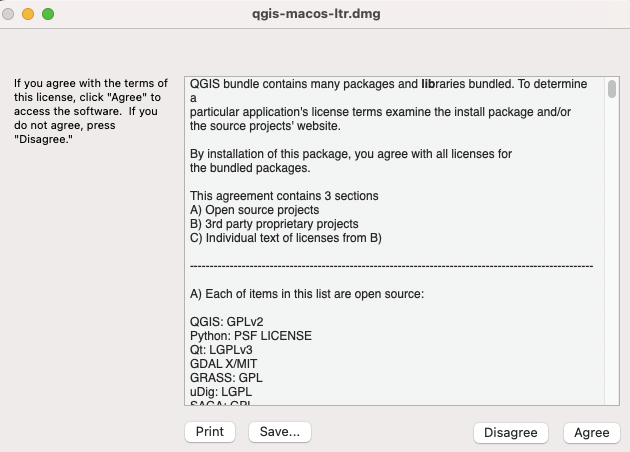Image resolution: width=630 pixels, height=452 pixels.
Task: Click the 'Qt: LGPLv3' entry
Action: coord(221,350)
